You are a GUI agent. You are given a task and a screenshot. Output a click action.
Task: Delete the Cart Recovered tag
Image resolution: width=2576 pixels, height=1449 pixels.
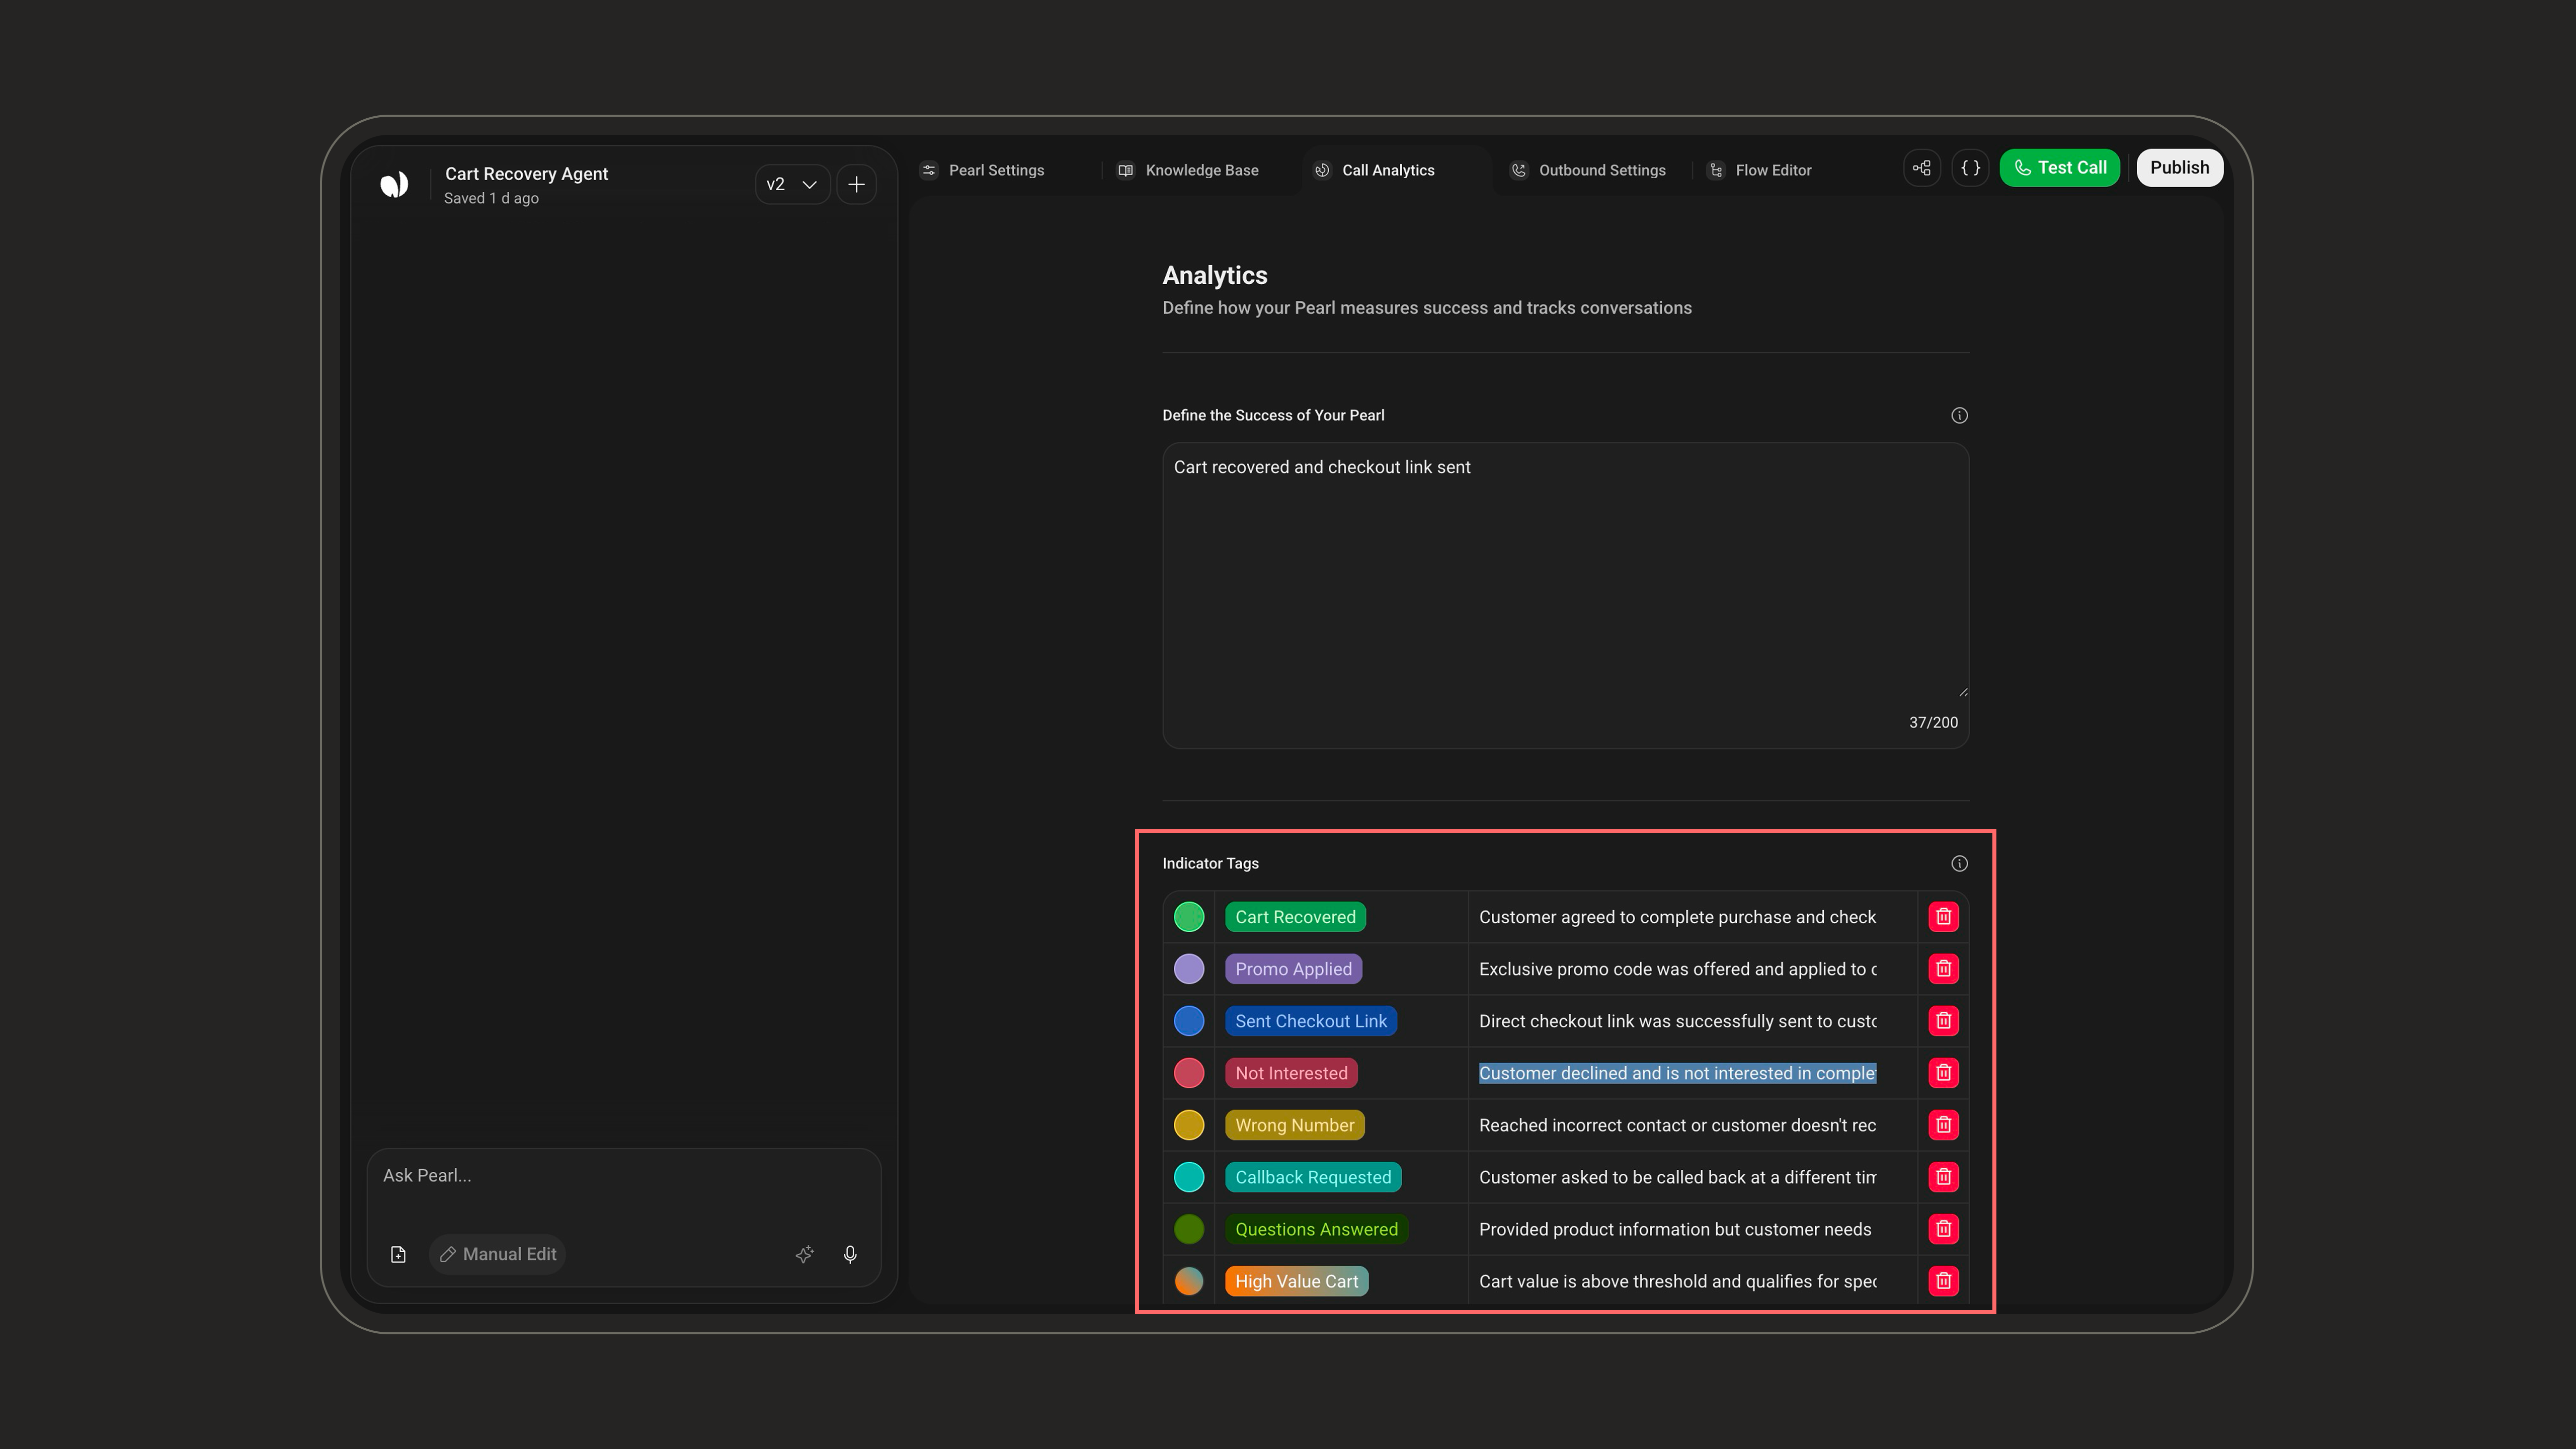[x=1943, y=917]
